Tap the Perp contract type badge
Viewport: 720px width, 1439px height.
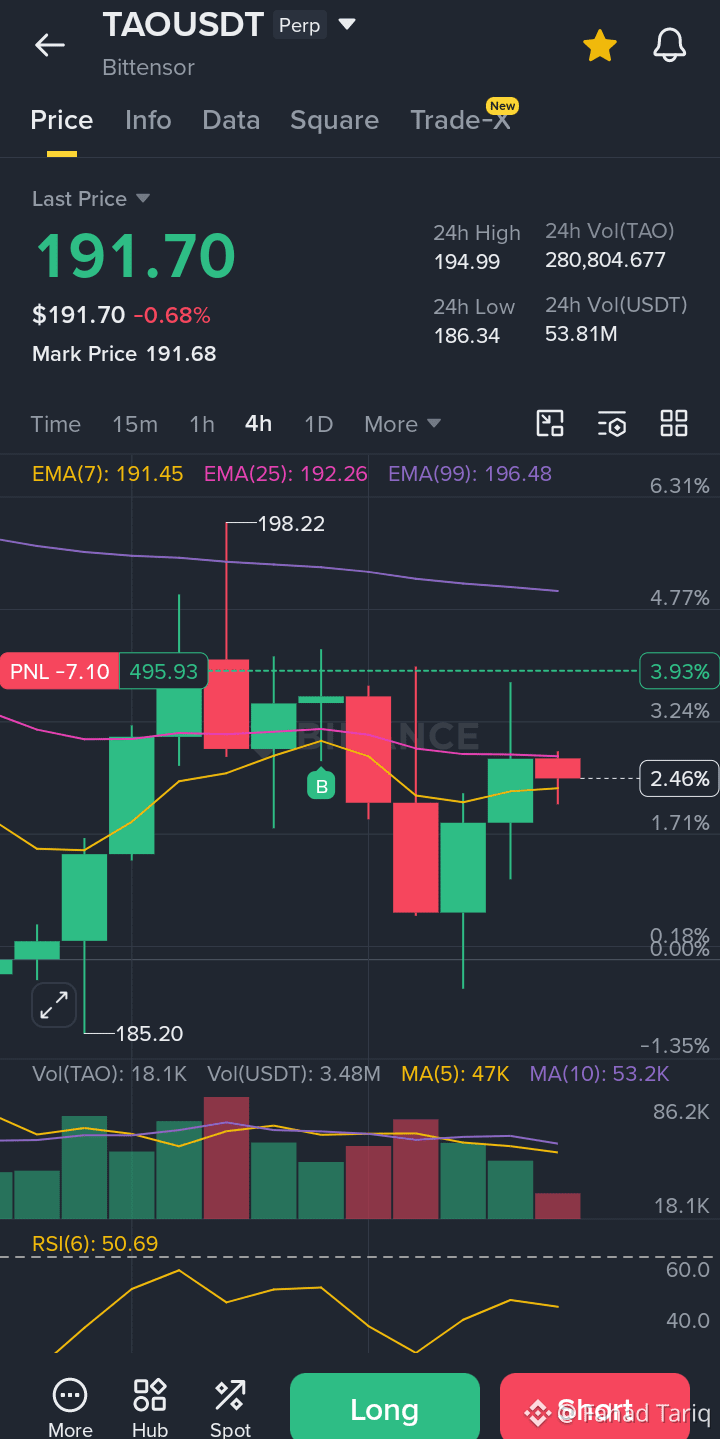[299, 25]
